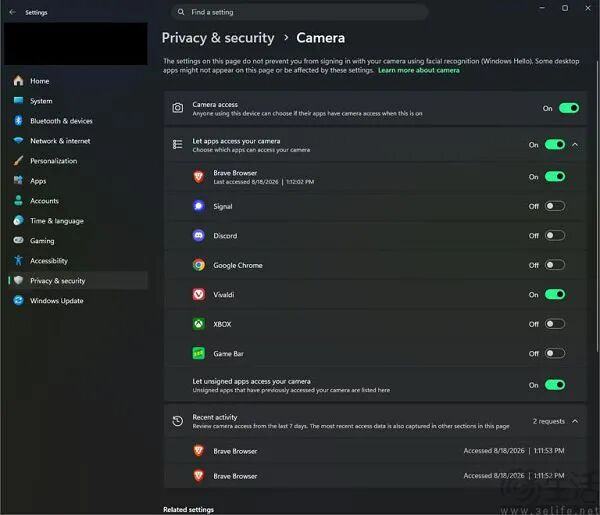Click the Brave Browser icon in app list
This screenshot has width=600, height=515.
(x=199, y=177)
